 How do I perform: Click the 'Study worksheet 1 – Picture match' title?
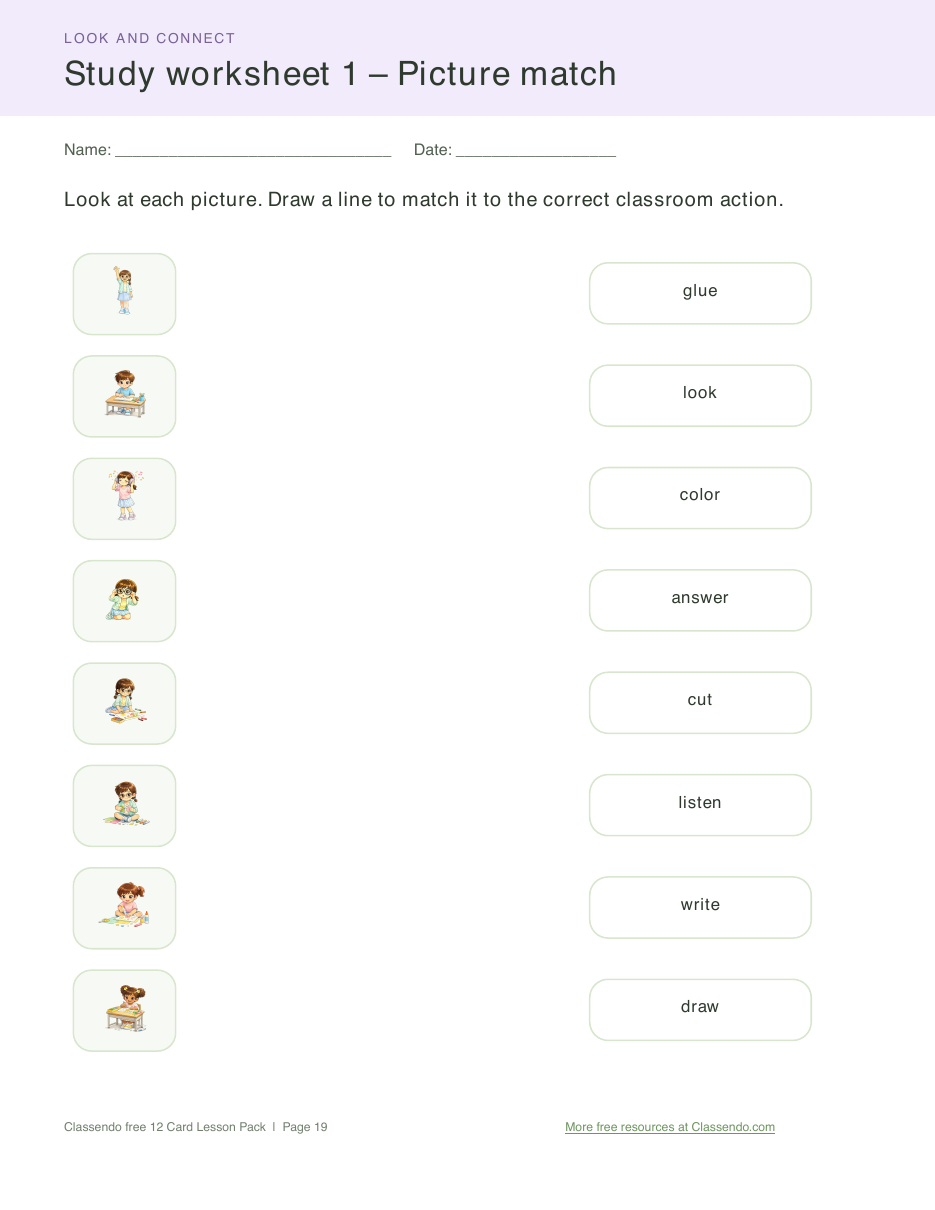tap(340, 74)
